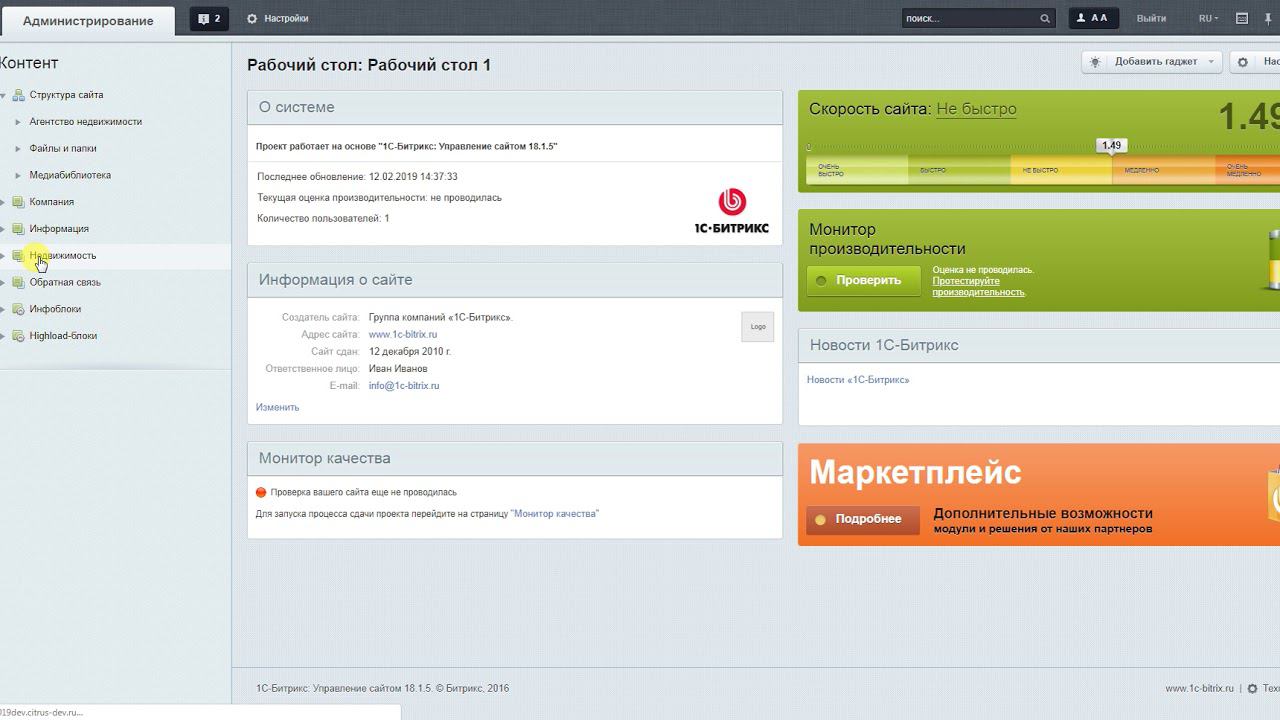
Task: Select Обратная связь in the content tree
Action: coord(65,283)
